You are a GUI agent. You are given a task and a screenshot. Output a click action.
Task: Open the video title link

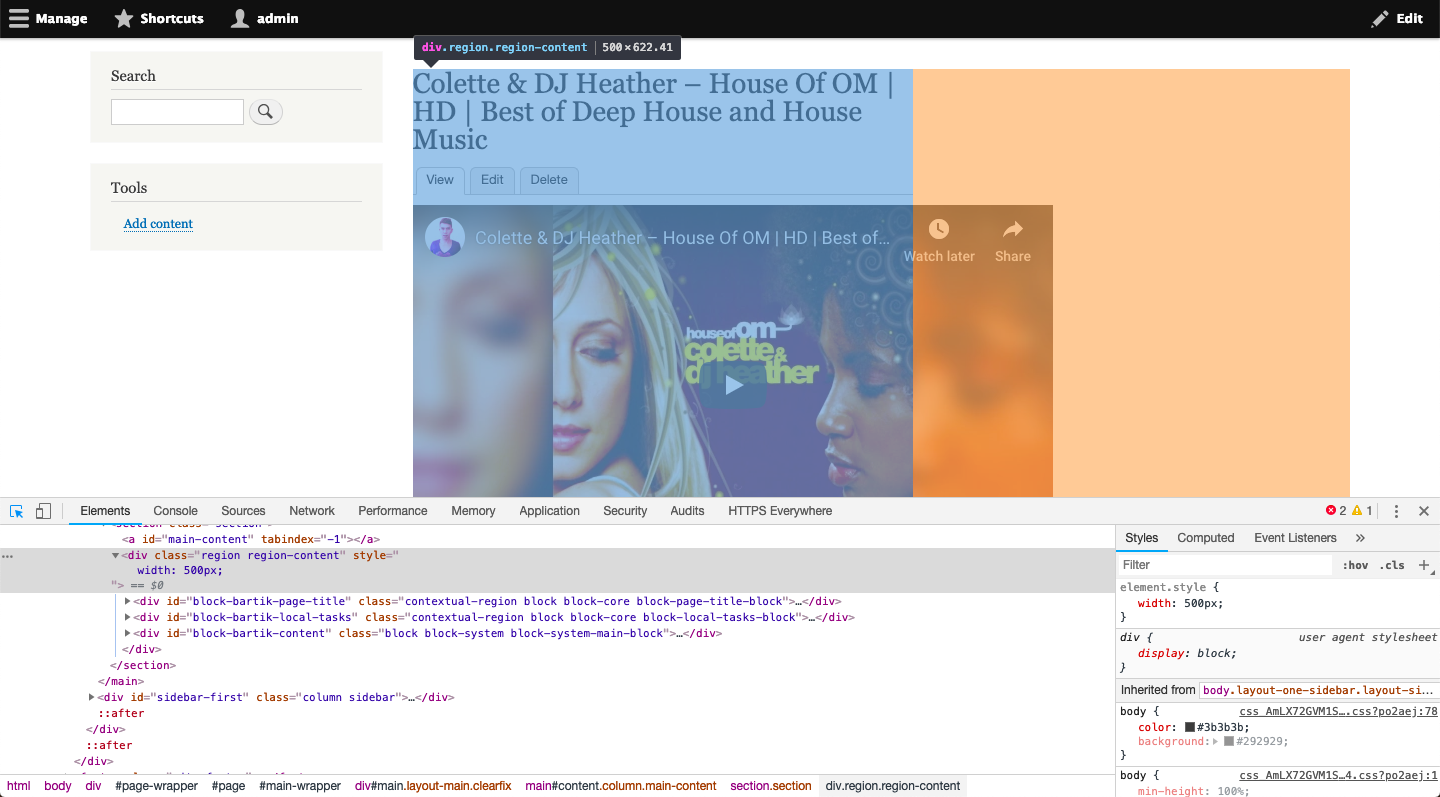pos(682,238)
